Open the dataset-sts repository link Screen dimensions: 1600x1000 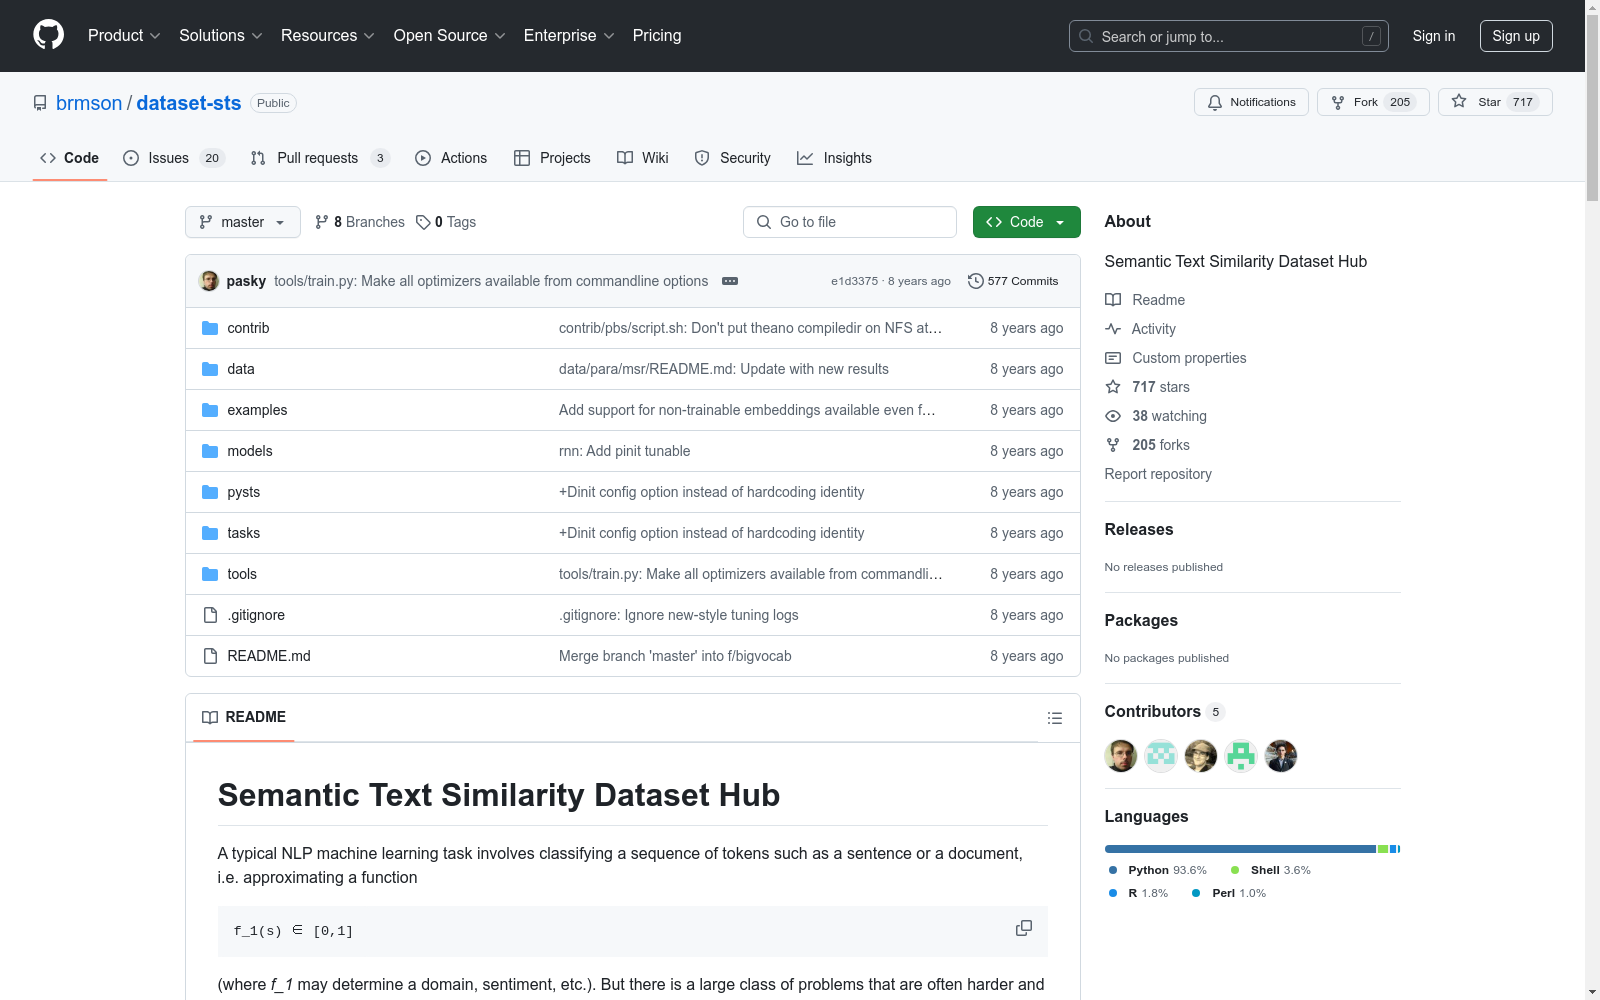point(189,103)
